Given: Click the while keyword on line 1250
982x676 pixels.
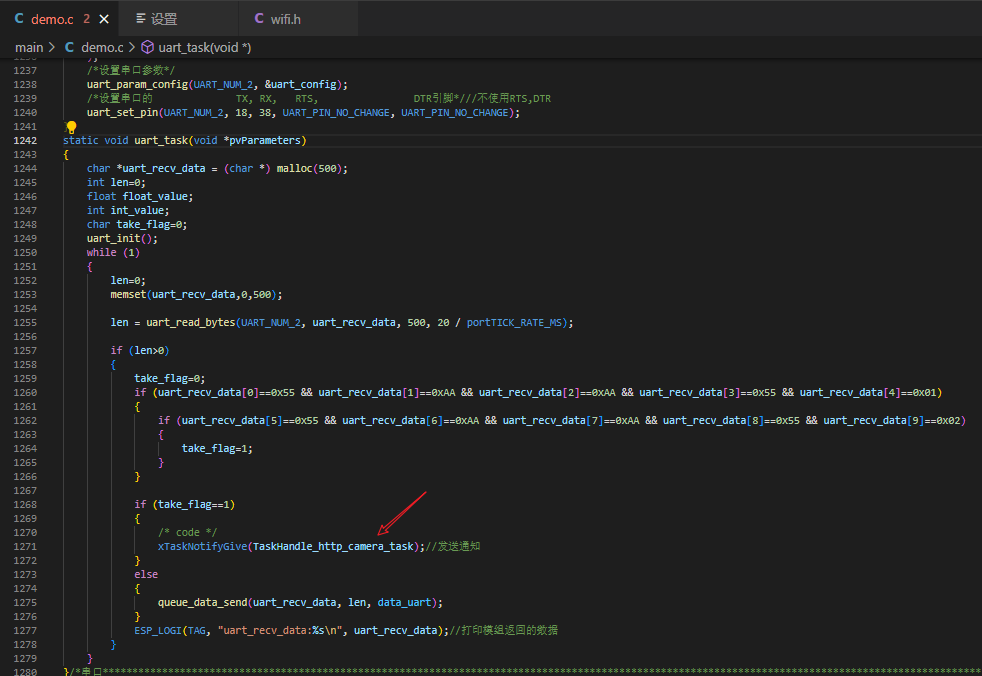Looking at the screenshot, I should pyautogui.click(x=101, y=252).
